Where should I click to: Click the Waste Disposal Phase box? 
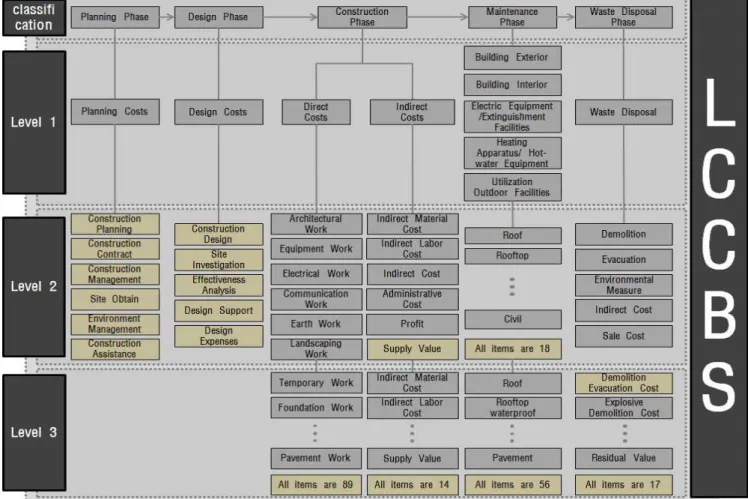coord(623,17)
